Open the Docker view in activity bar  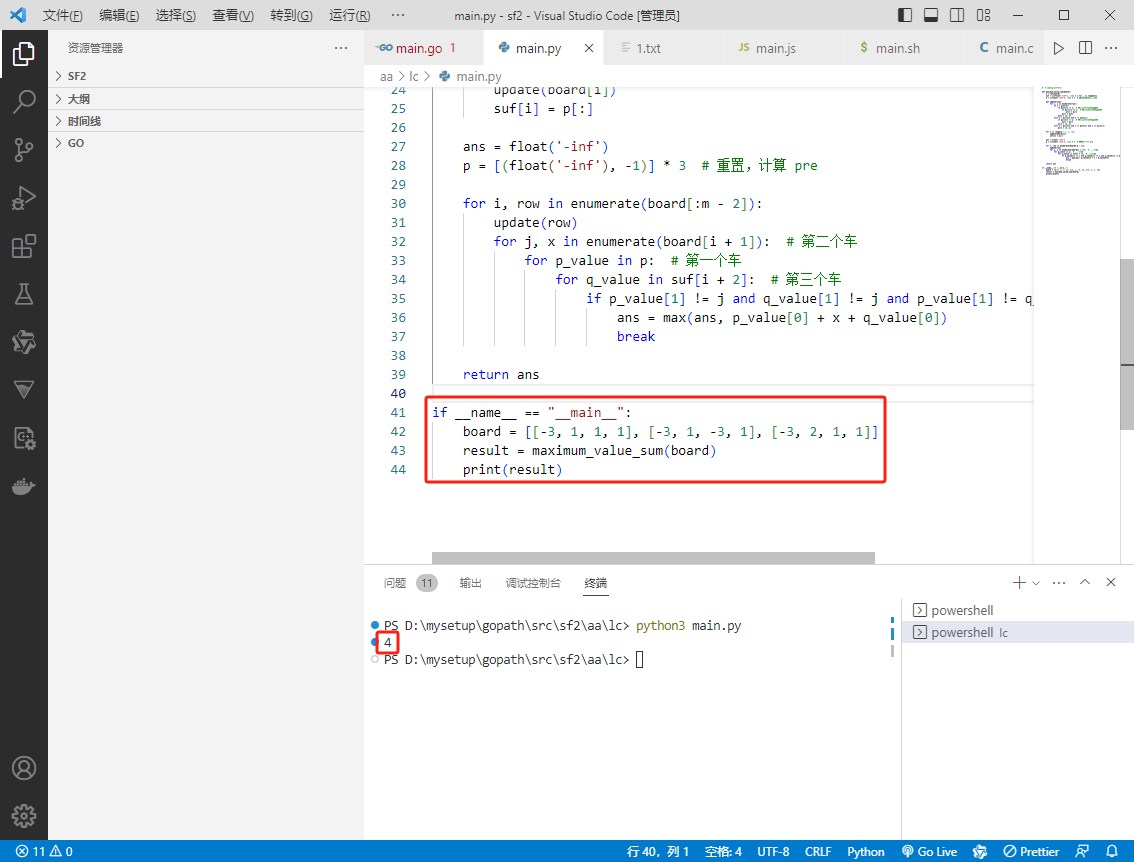tap(24, 487)
